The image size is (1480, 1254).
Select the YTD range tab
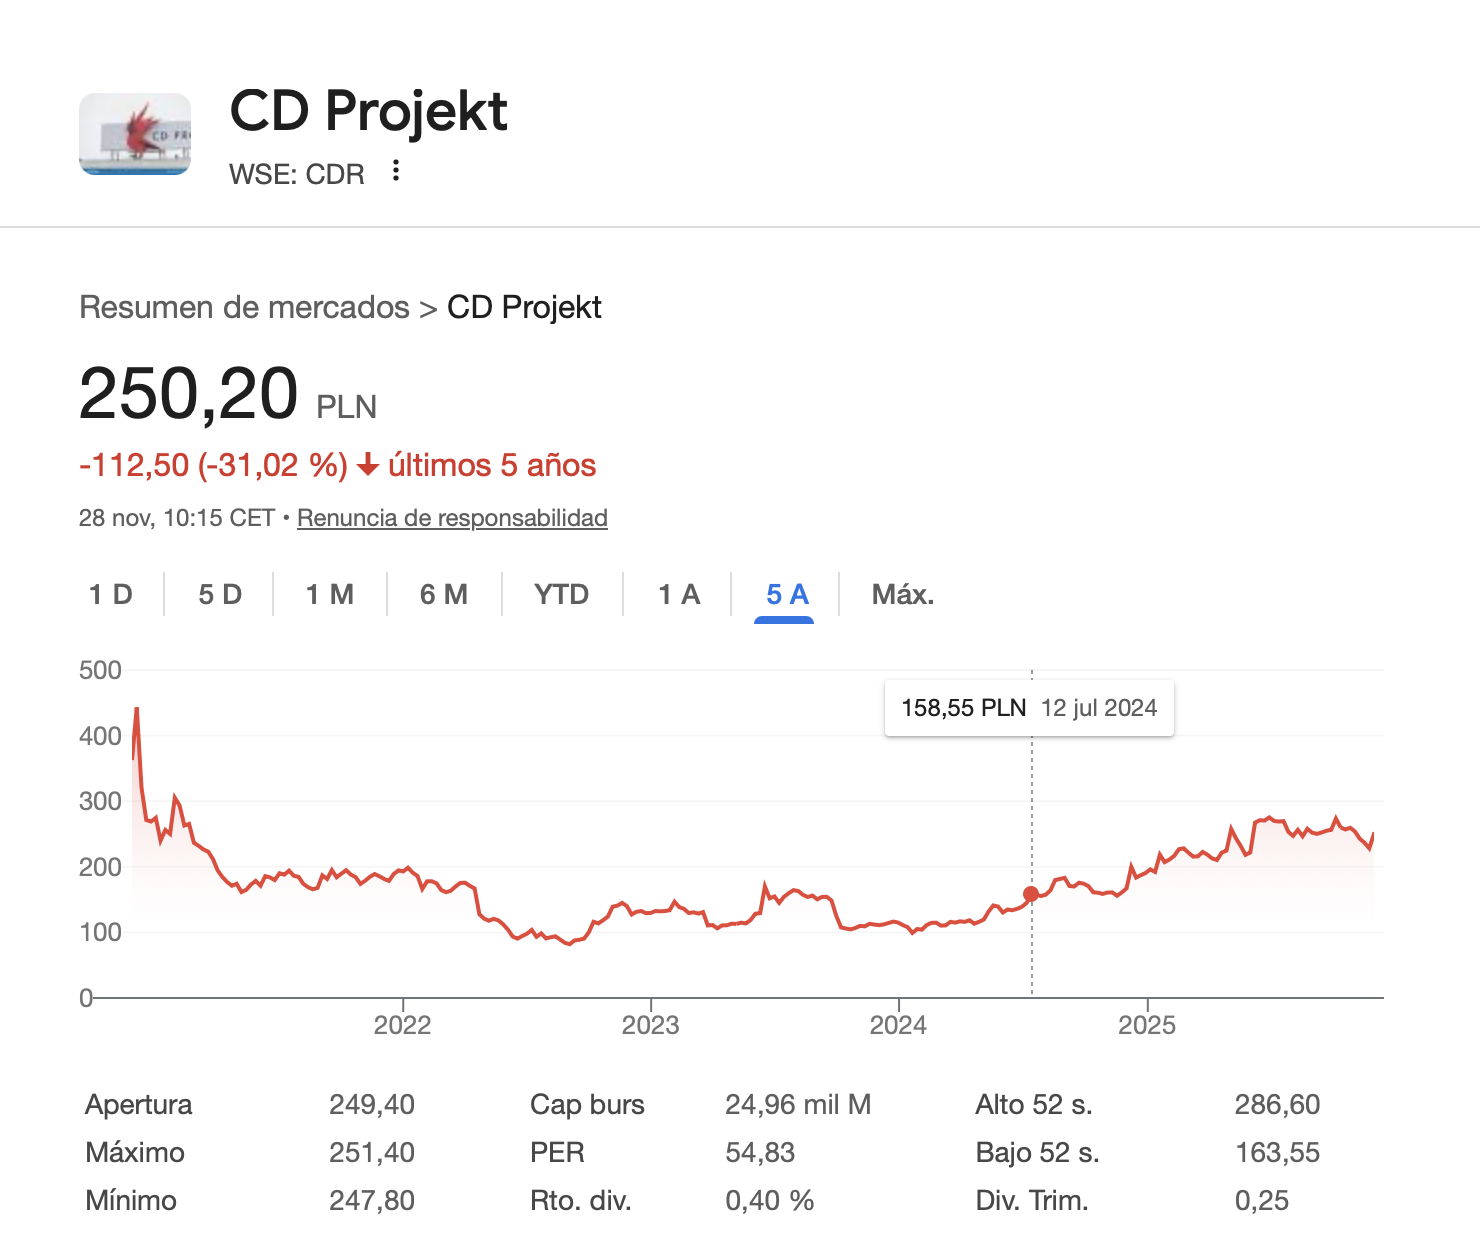561,595
